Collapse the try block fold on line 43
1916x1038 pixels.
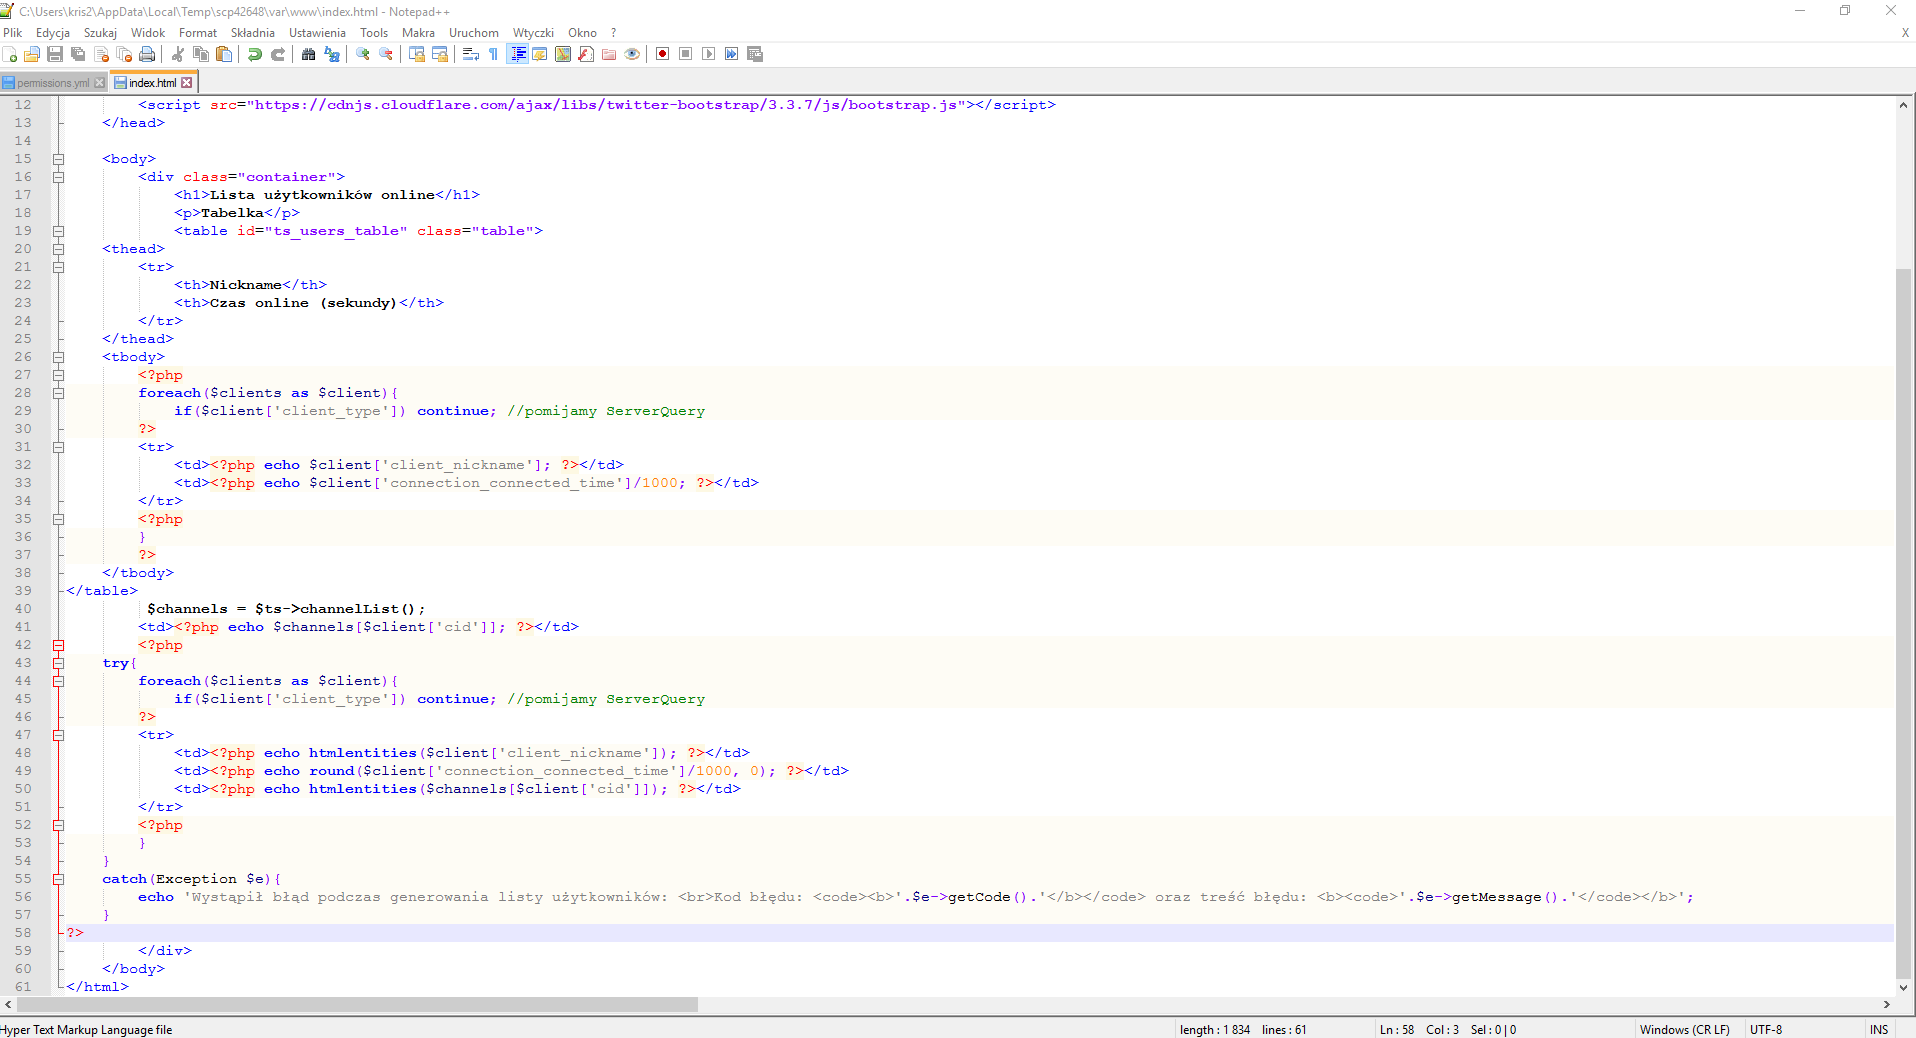58,663
